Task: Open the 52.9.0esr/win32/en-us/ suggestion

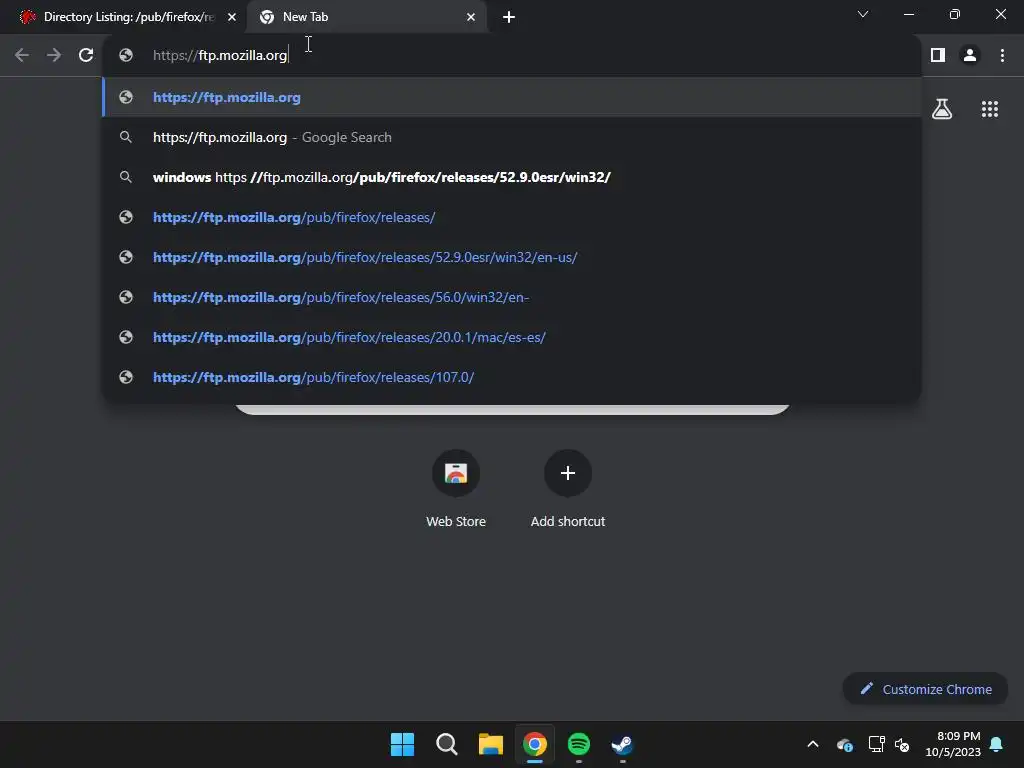Action: tap(512, 257)
